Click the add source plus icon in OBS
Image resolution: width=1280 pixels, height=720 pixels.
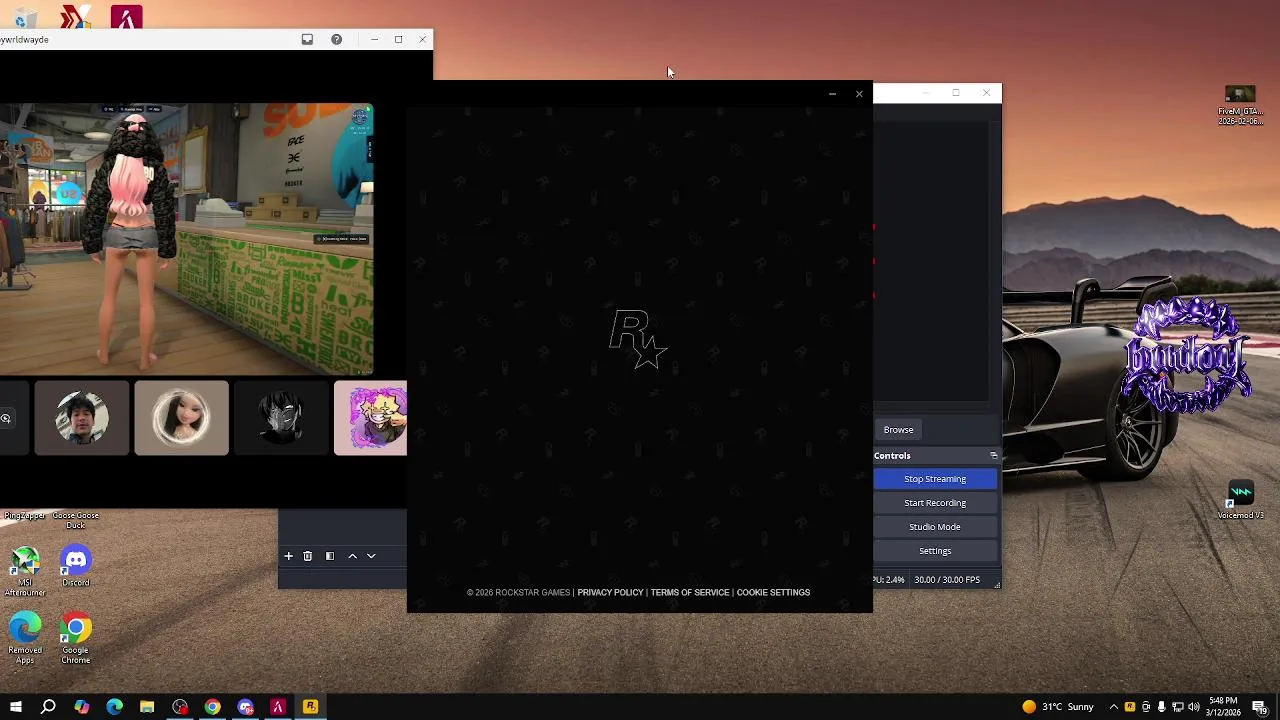pos(288,556)
